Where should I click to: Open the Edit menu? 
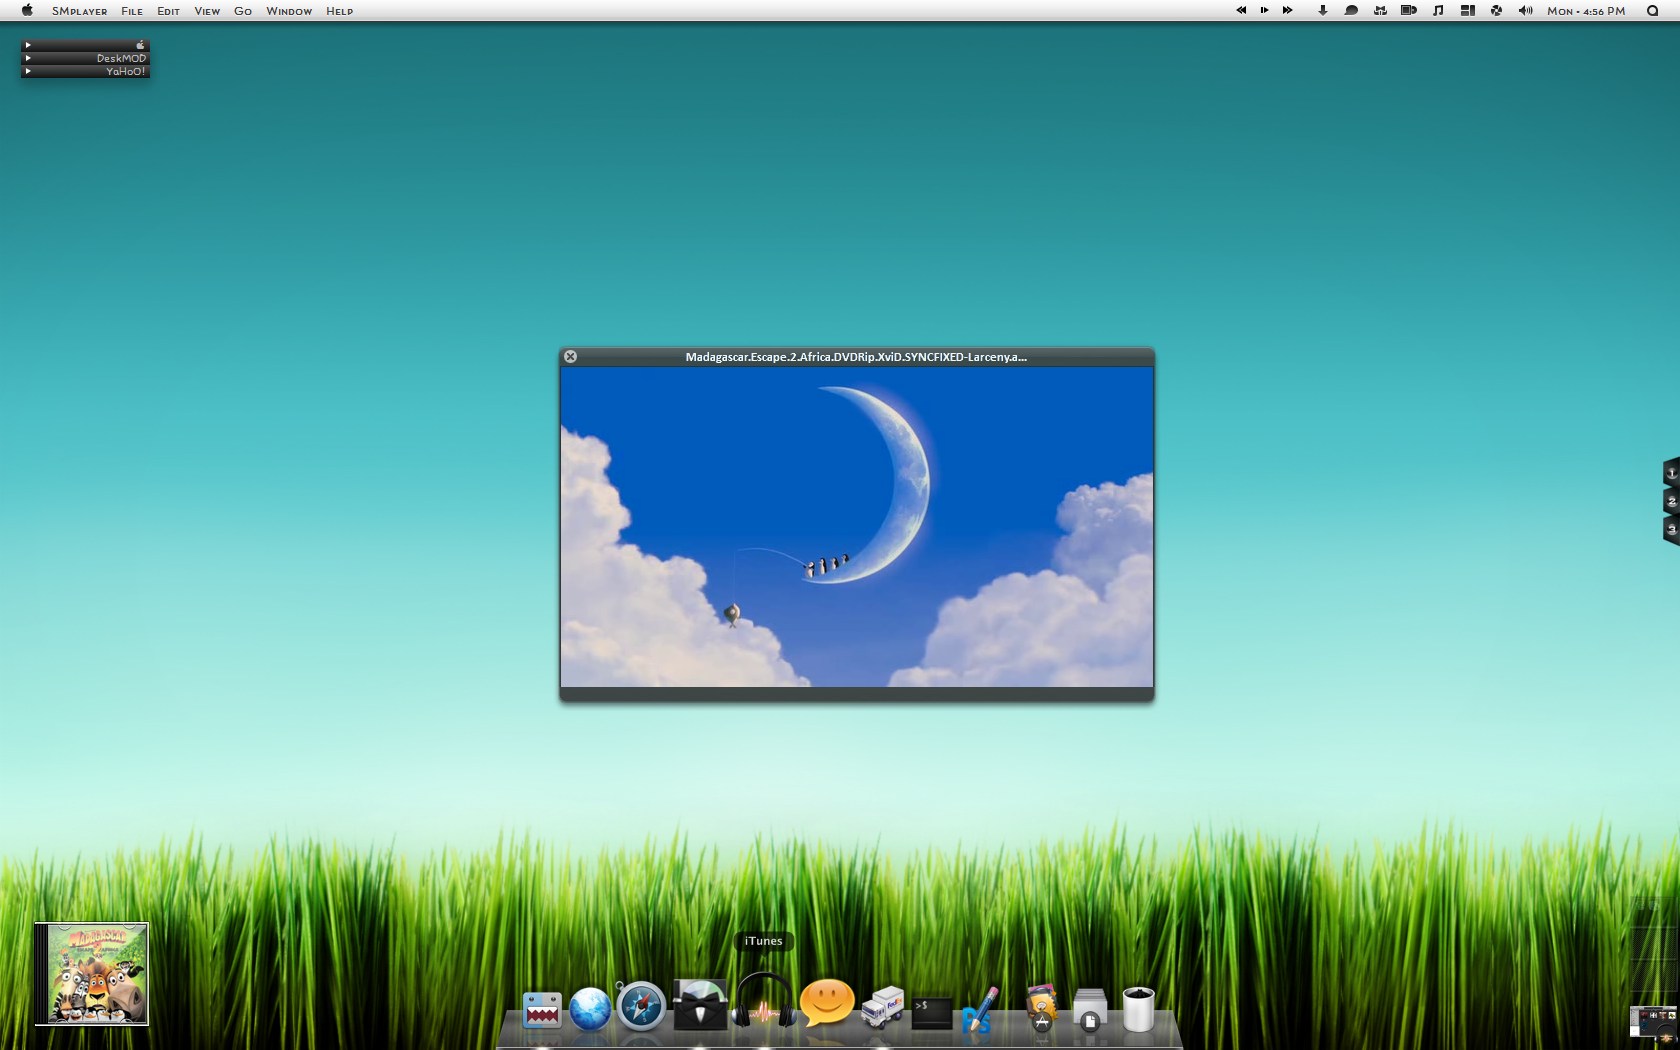pos(168,11)
